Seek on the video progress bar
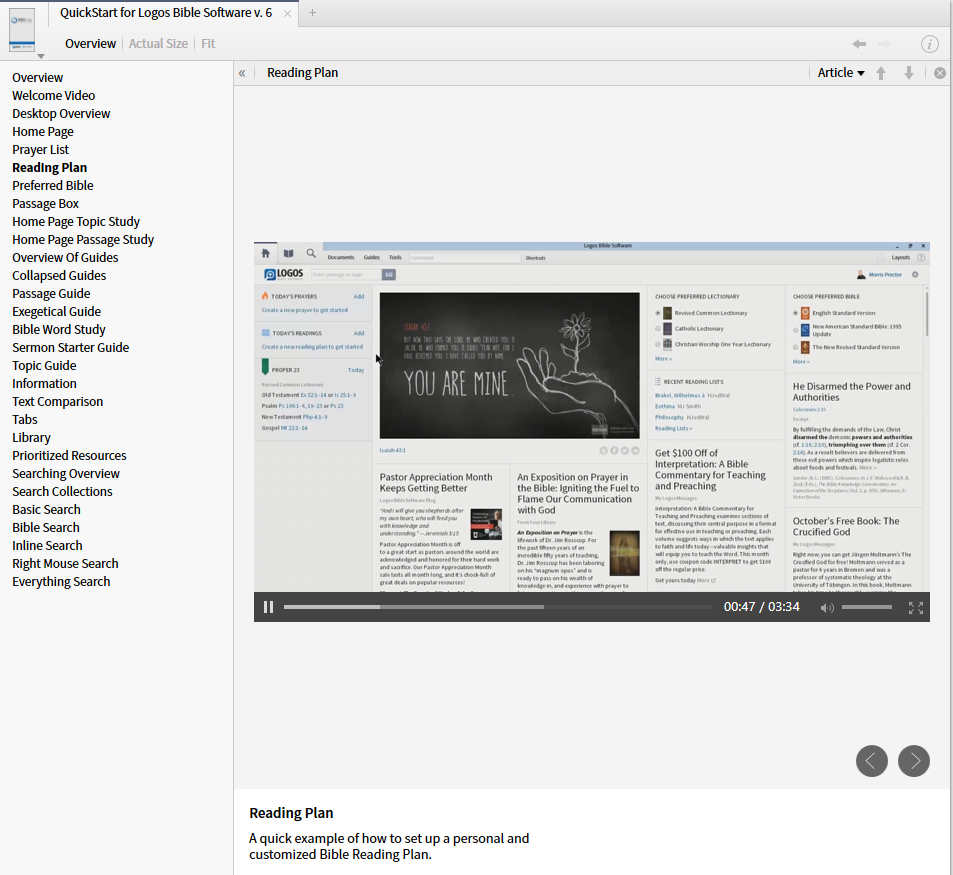The height and width of the screenshot is (875, 953). 497,607
